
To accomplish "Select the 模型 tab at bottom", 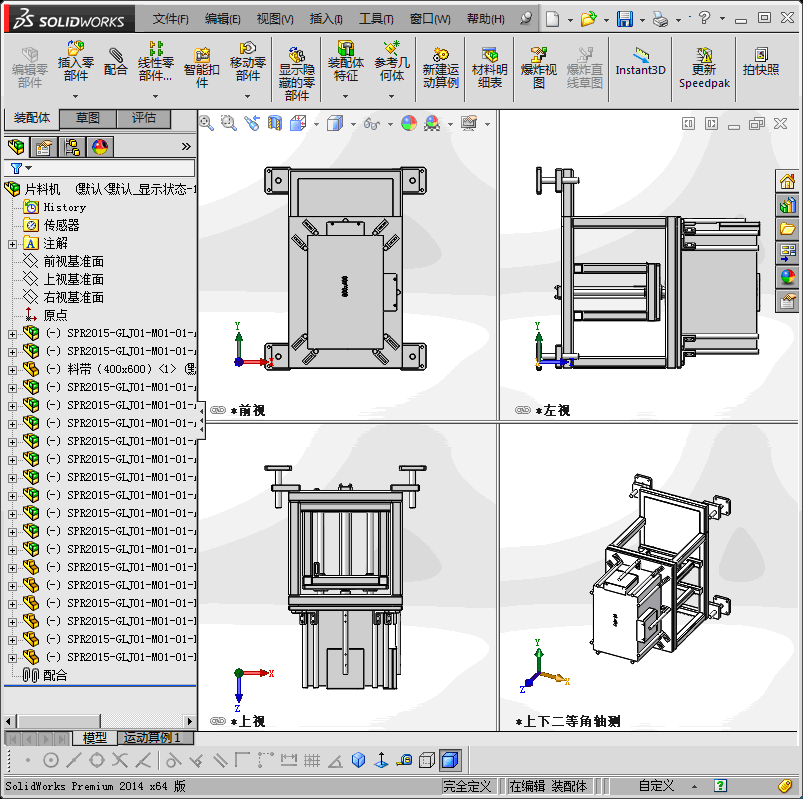I will click(95, 738).
